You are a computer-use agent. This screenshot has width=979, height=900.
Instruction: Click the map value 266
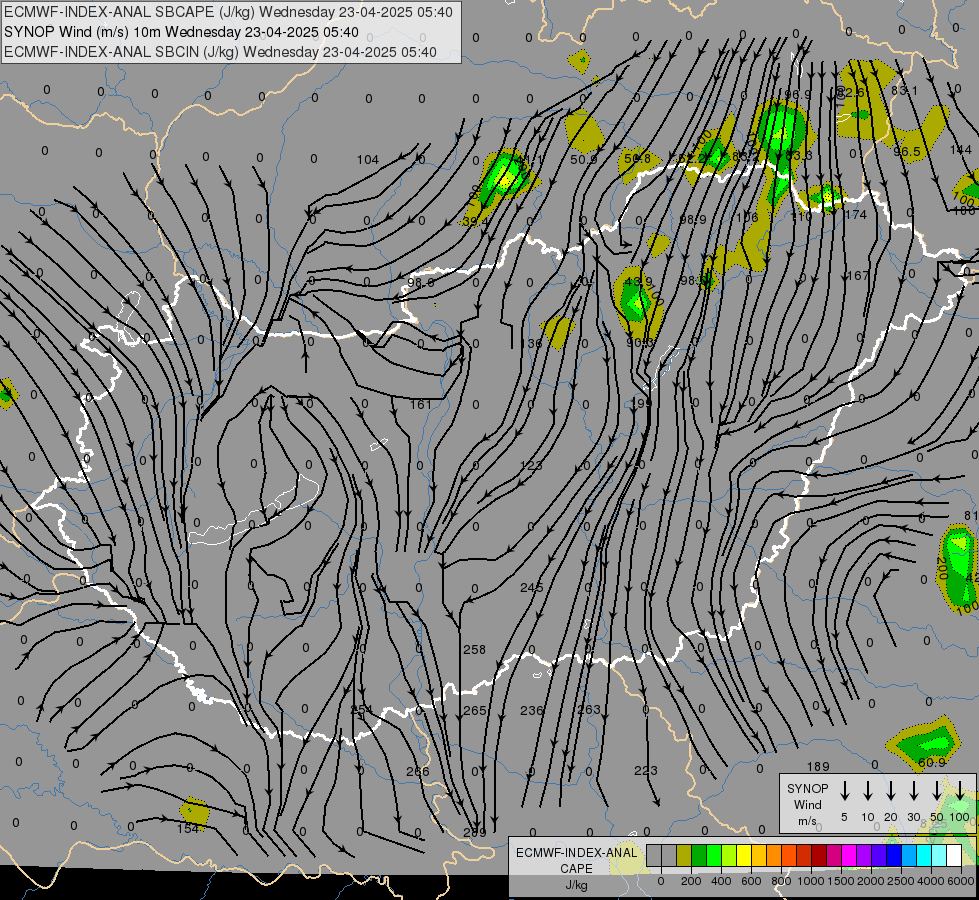[x=418, y=771]
